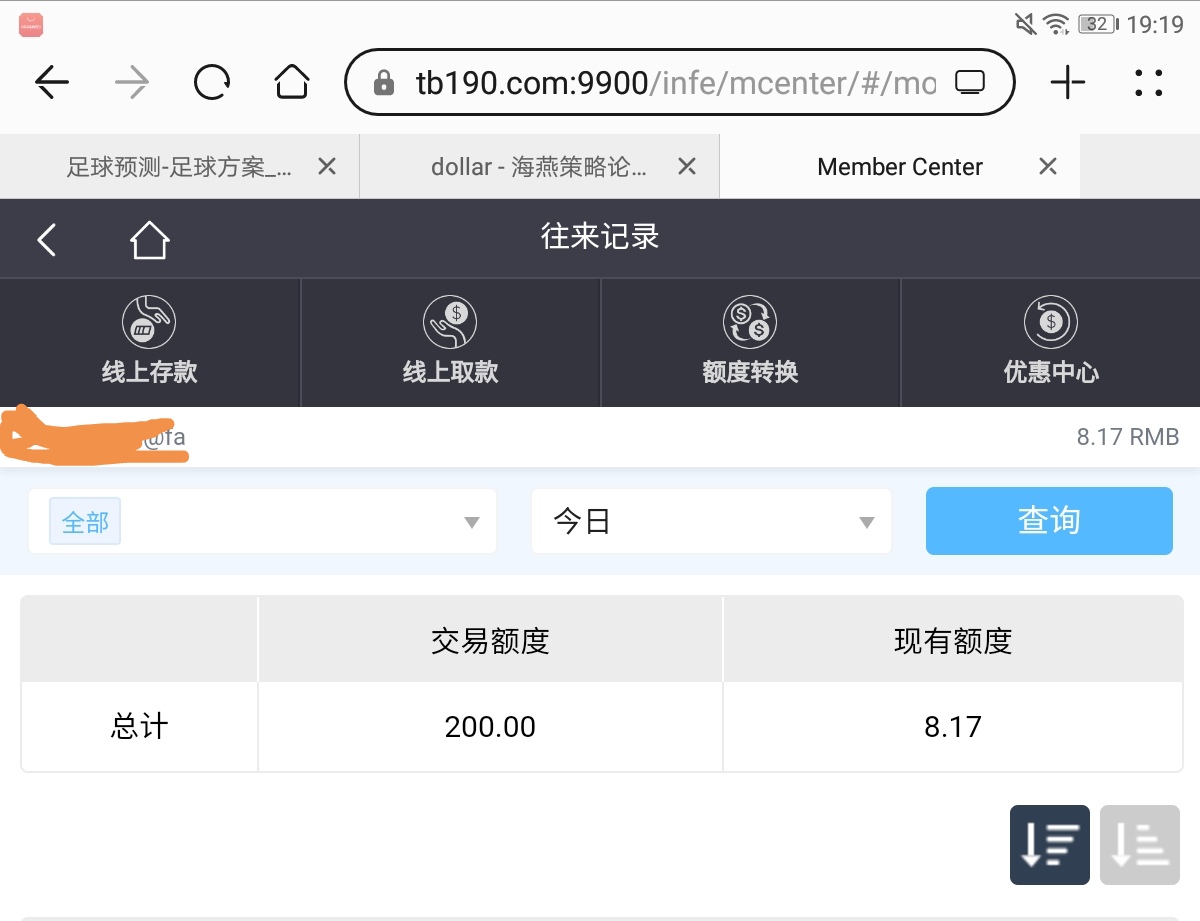Expand the 全部 type dropdown
The height and width of the screenshot is (921, 1200).
point(263,522)
